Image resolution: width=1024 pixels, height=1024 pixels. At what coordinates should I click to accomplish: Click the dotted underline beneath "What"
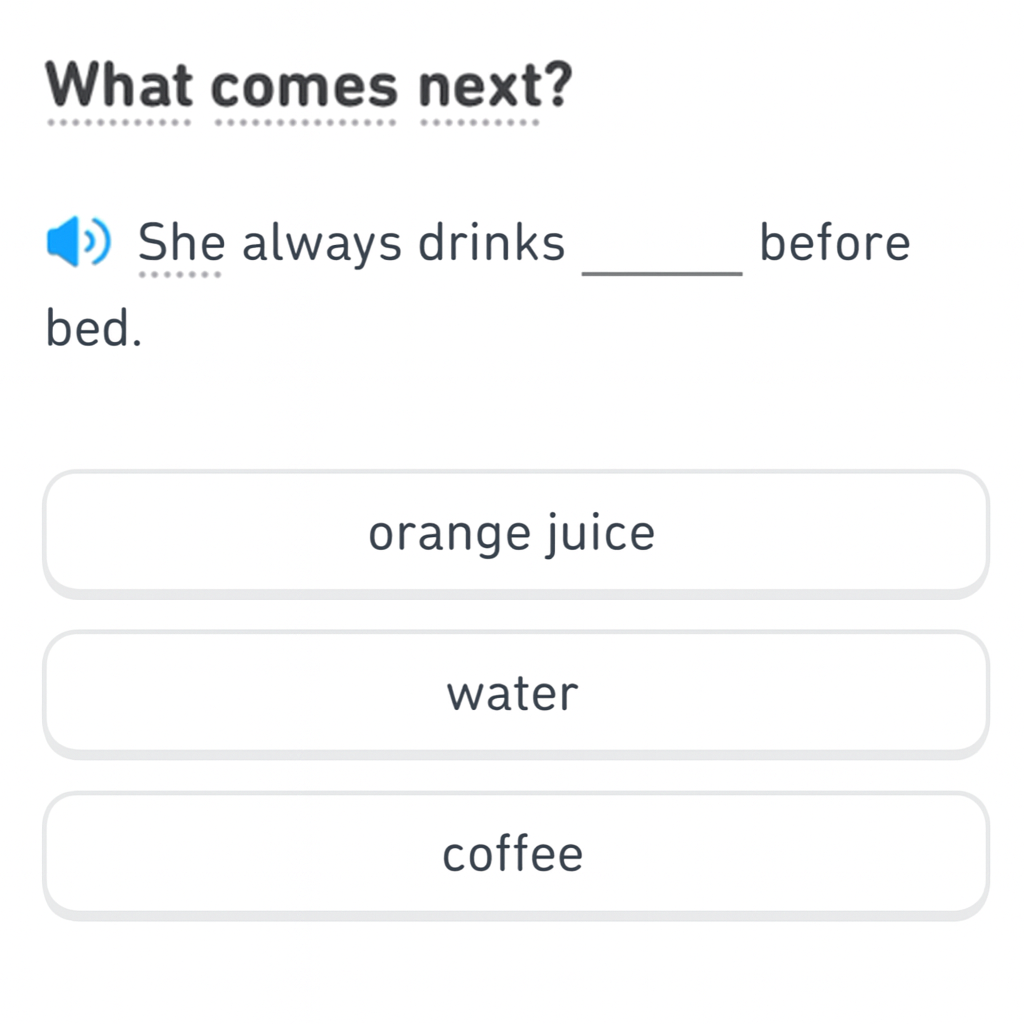pos(118,124)
